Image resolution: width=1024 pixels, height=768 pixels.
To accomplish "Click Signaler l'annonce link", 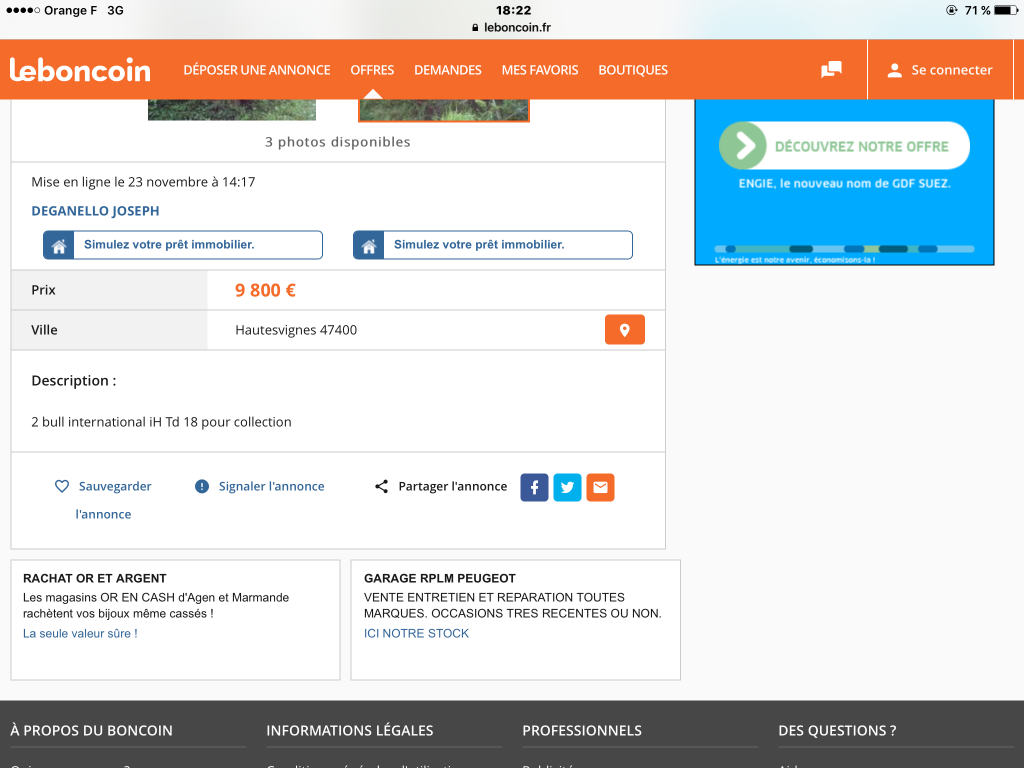I will (271, 487).
